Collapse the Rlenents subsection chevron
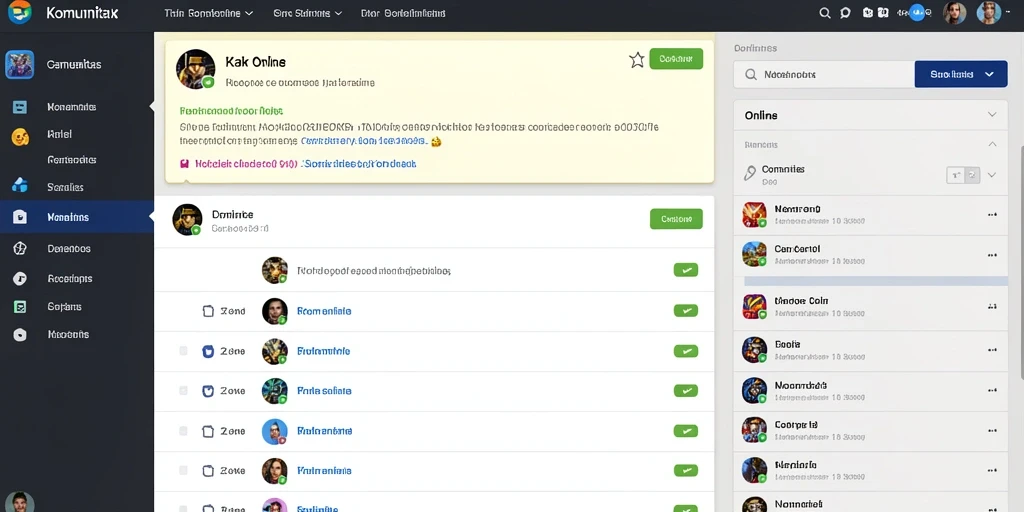The width and height of the screenshot is (1024, 512). [992, 144]
